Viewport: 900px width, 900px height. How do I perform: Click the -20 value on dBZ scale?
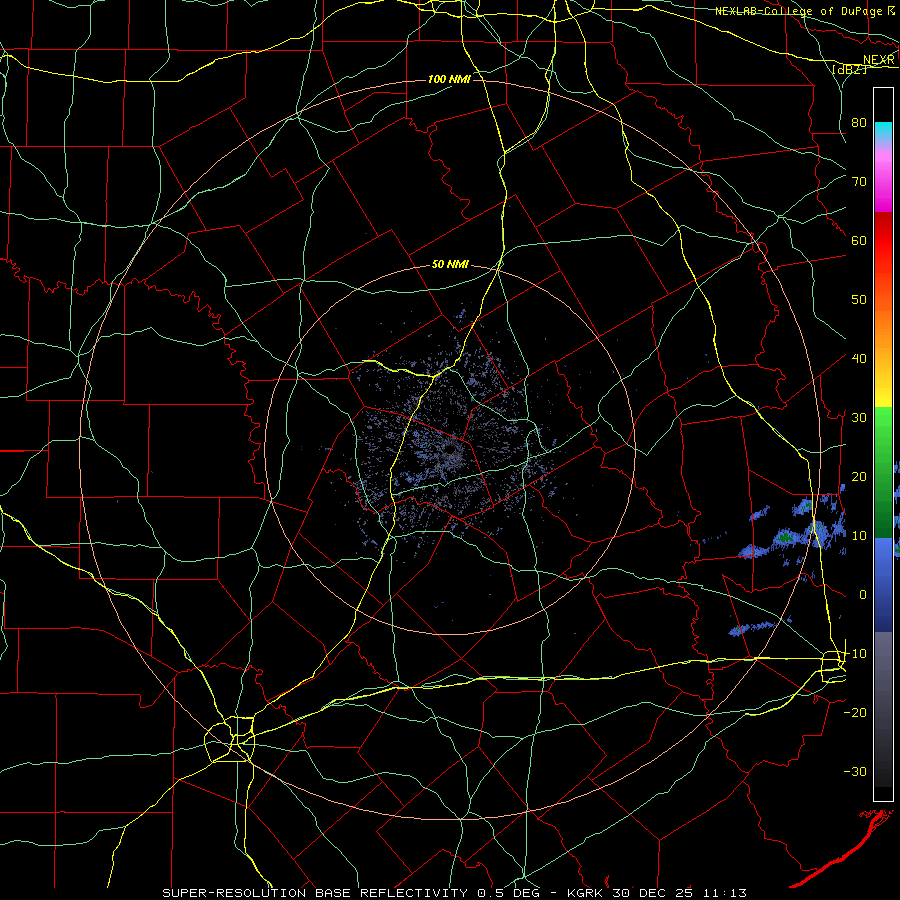(x=855, y=713)
